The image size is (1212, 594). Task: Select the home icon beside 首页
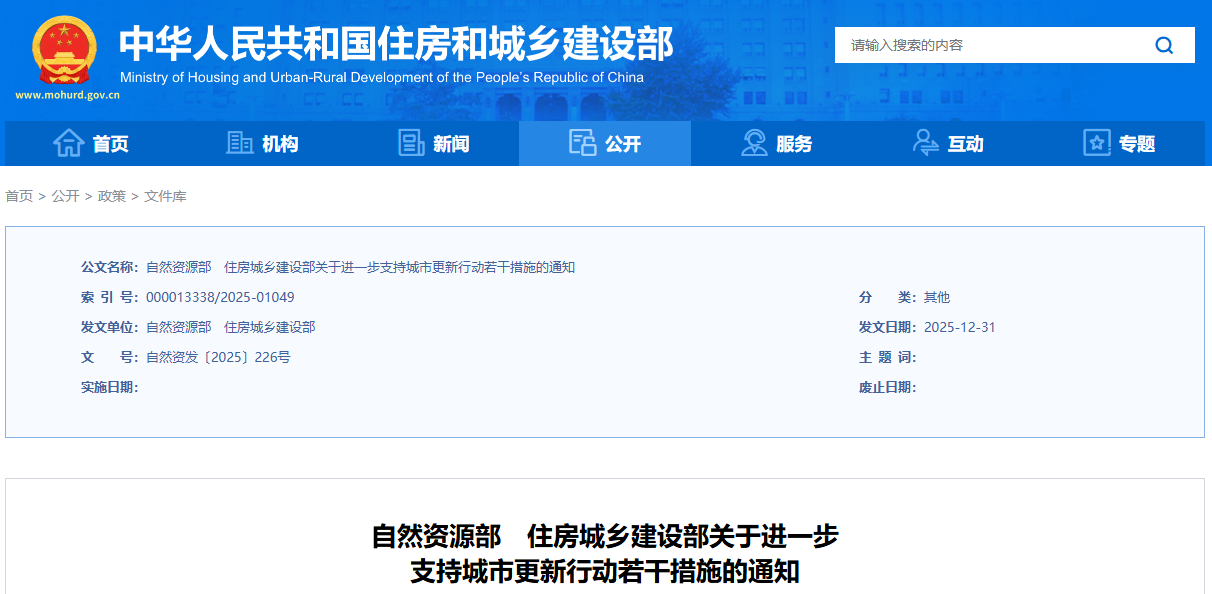(68, 142)
